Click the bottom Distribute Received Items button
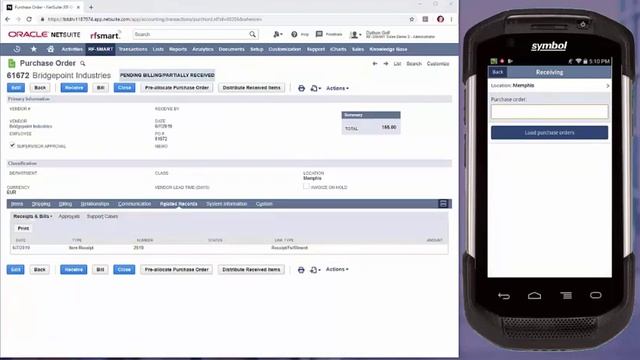 tap(251, 270)
